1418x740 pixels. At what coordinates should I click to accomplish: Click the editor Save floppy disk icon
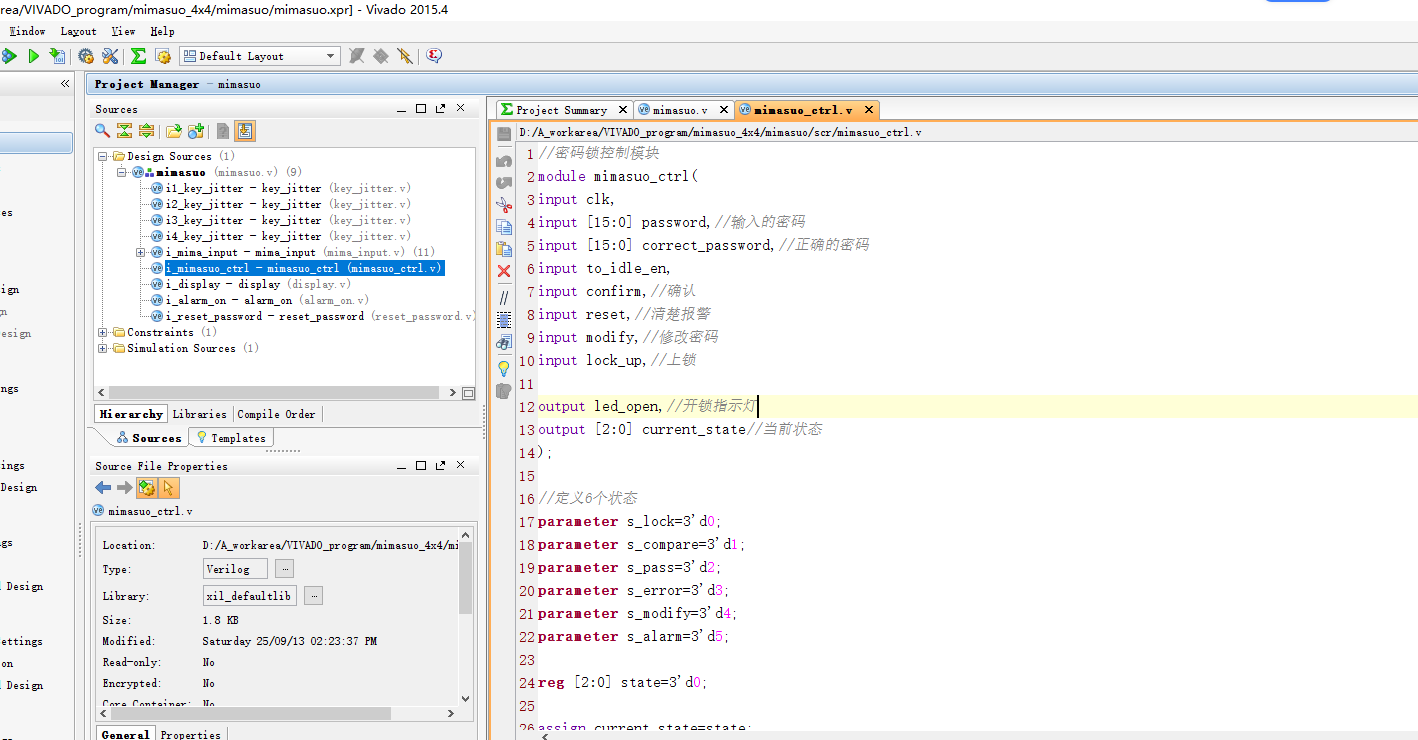(504, 134)
